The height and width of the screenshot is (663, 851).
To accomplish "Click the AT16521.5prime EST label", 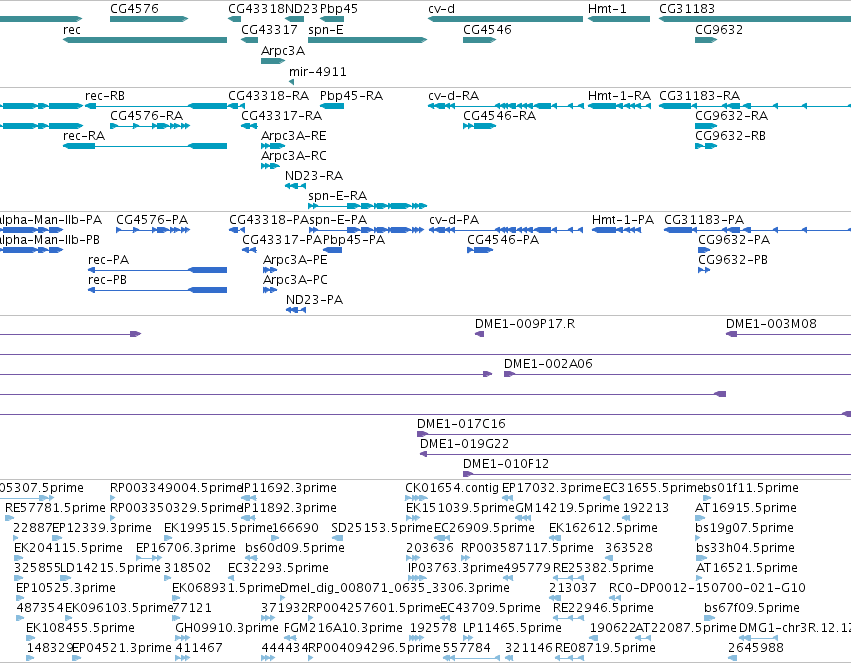I will 746,568.
